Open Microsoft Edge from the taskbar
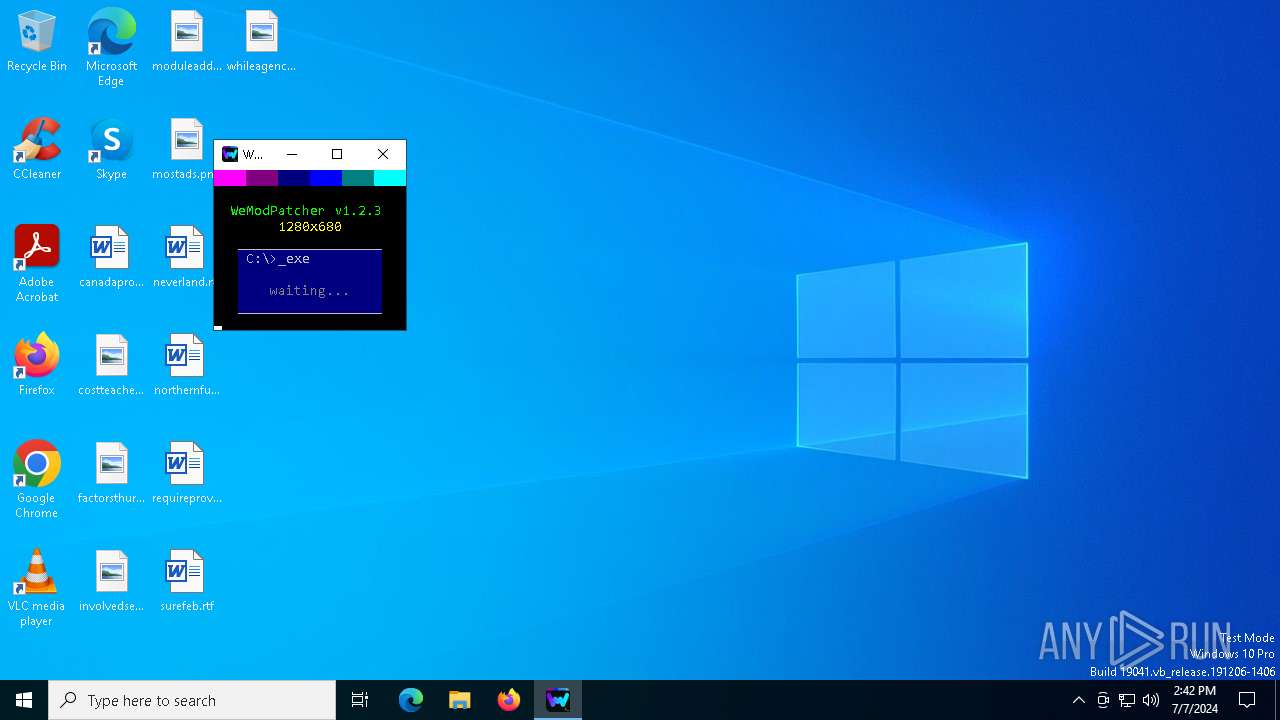This screenshot has width=1280, height=720. [411, 700]
